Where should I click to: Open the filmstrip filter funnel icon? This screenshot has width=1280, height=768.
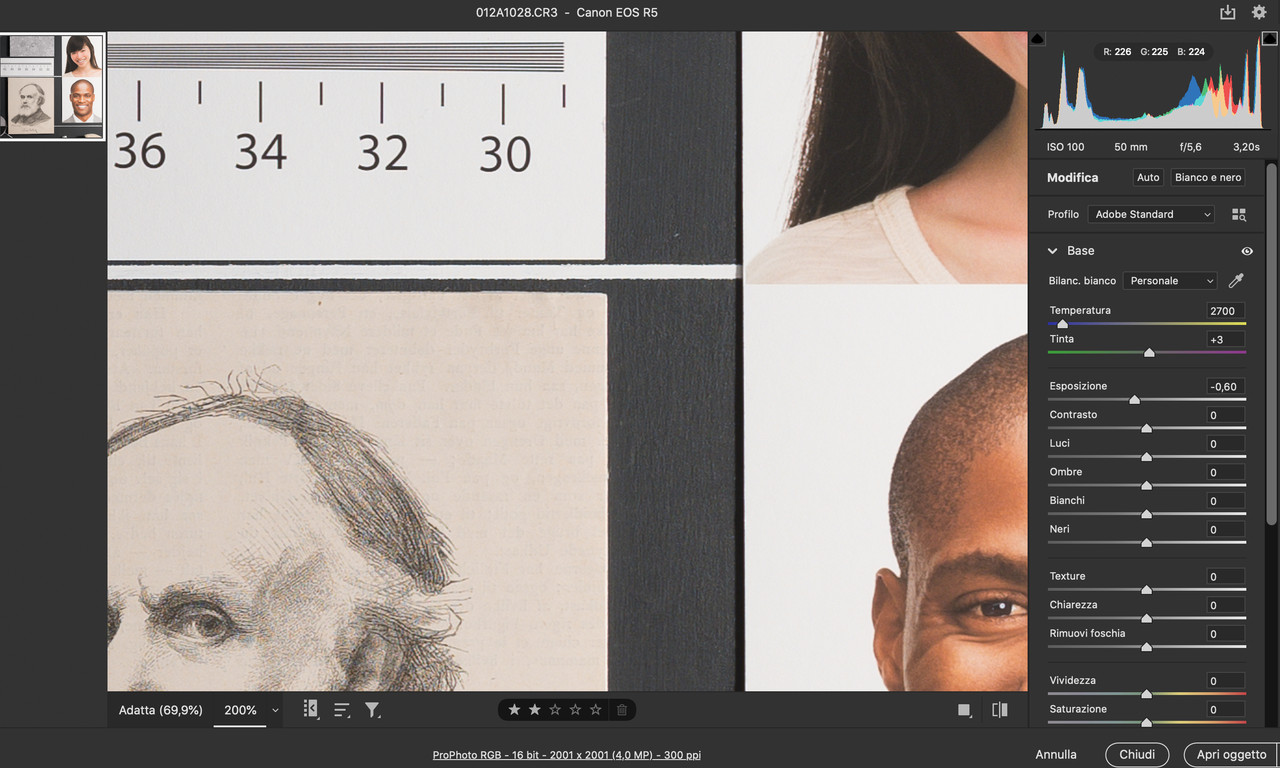pyautogui.click(x=372, y=710)
